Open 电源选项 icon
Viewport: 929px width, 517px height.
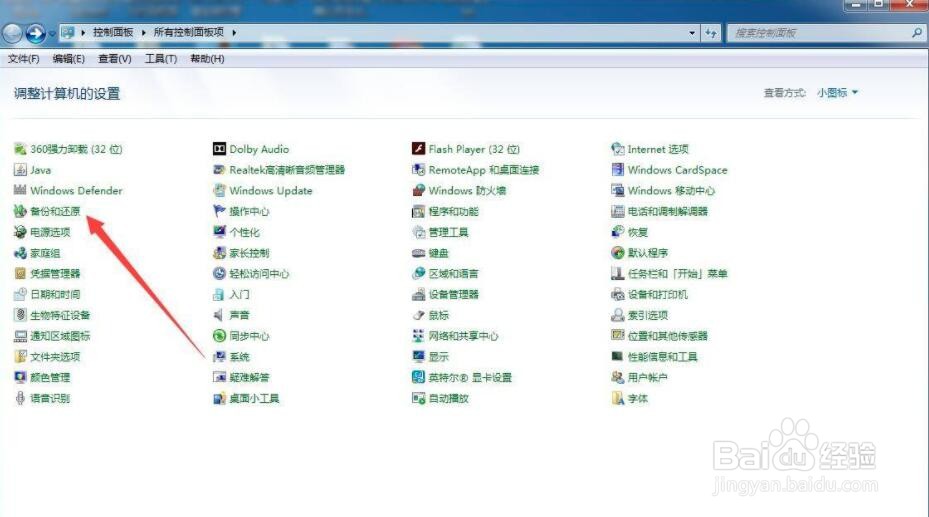click(20, 232)
